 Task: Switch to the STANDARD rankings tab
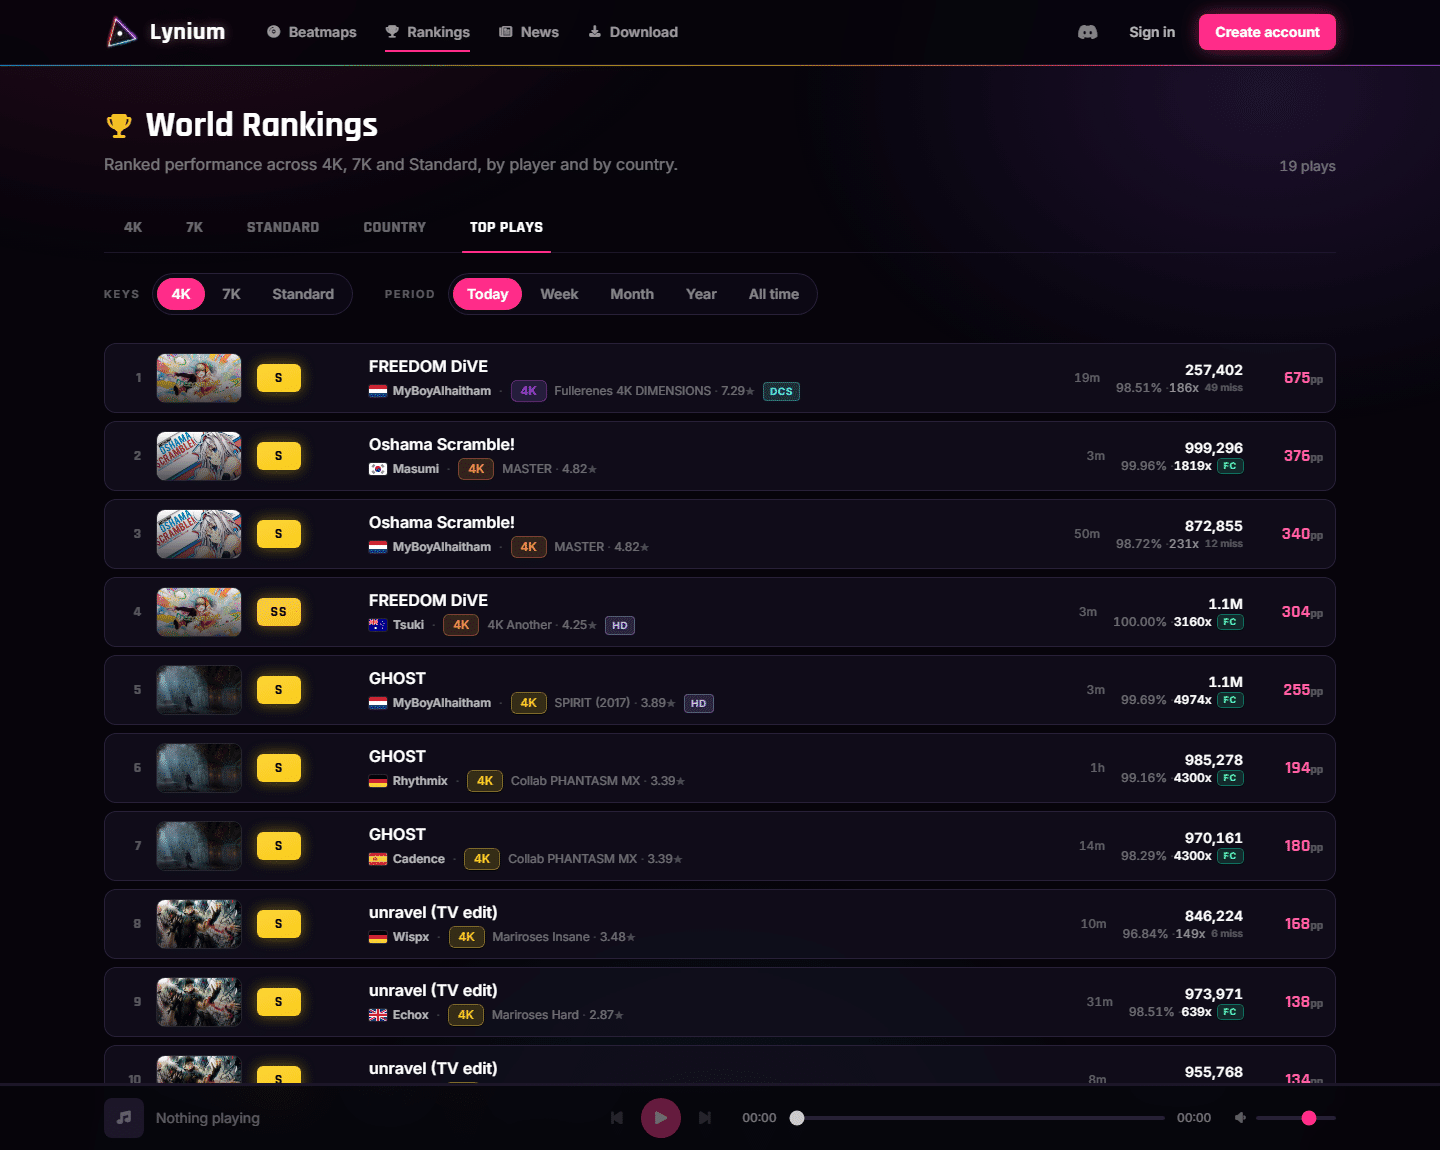click(283, 227)
